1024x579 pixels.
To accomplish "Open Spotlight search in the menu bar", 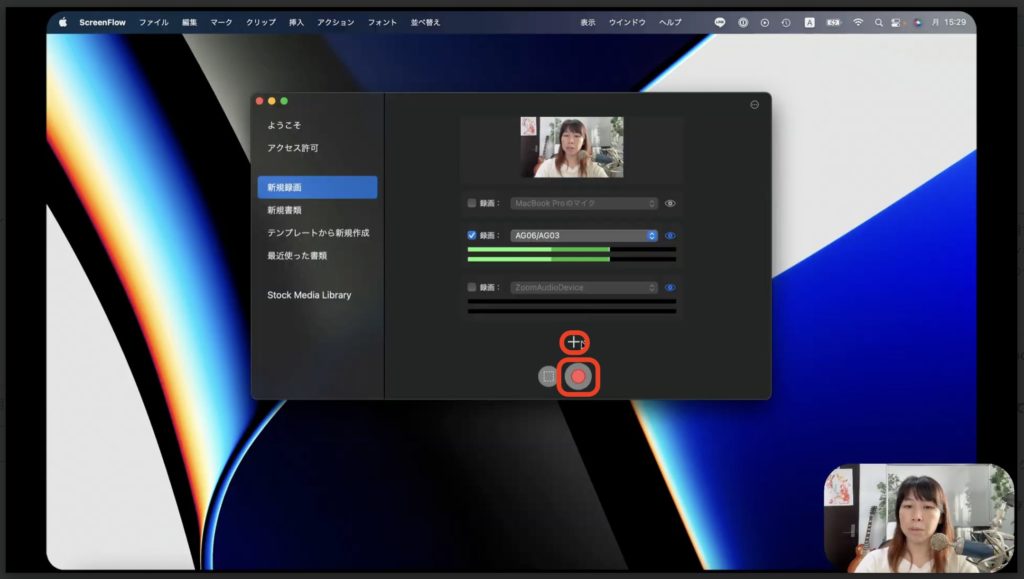I will click(879, 22).
